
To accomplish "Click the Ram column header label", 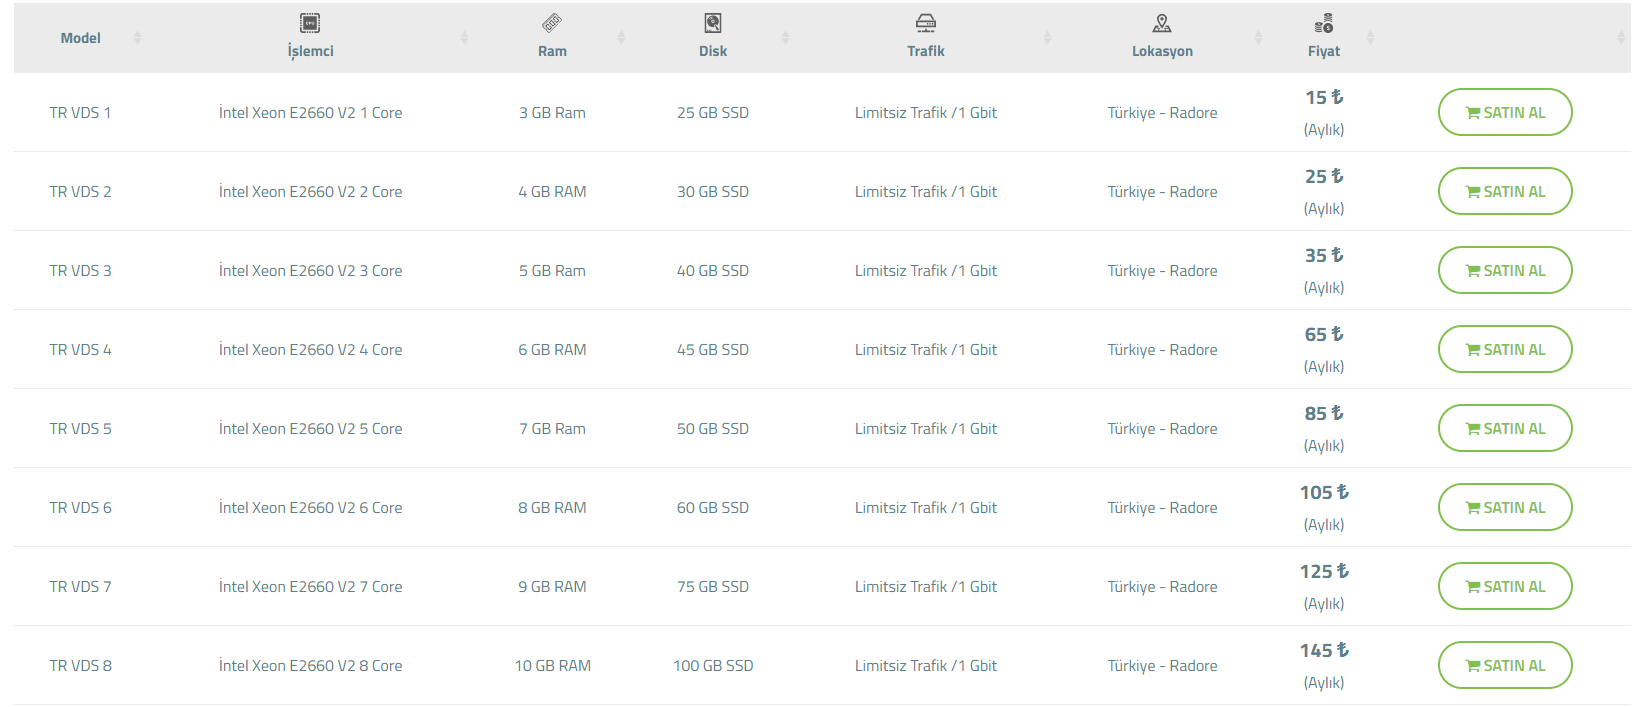I will tap(552, 51).
